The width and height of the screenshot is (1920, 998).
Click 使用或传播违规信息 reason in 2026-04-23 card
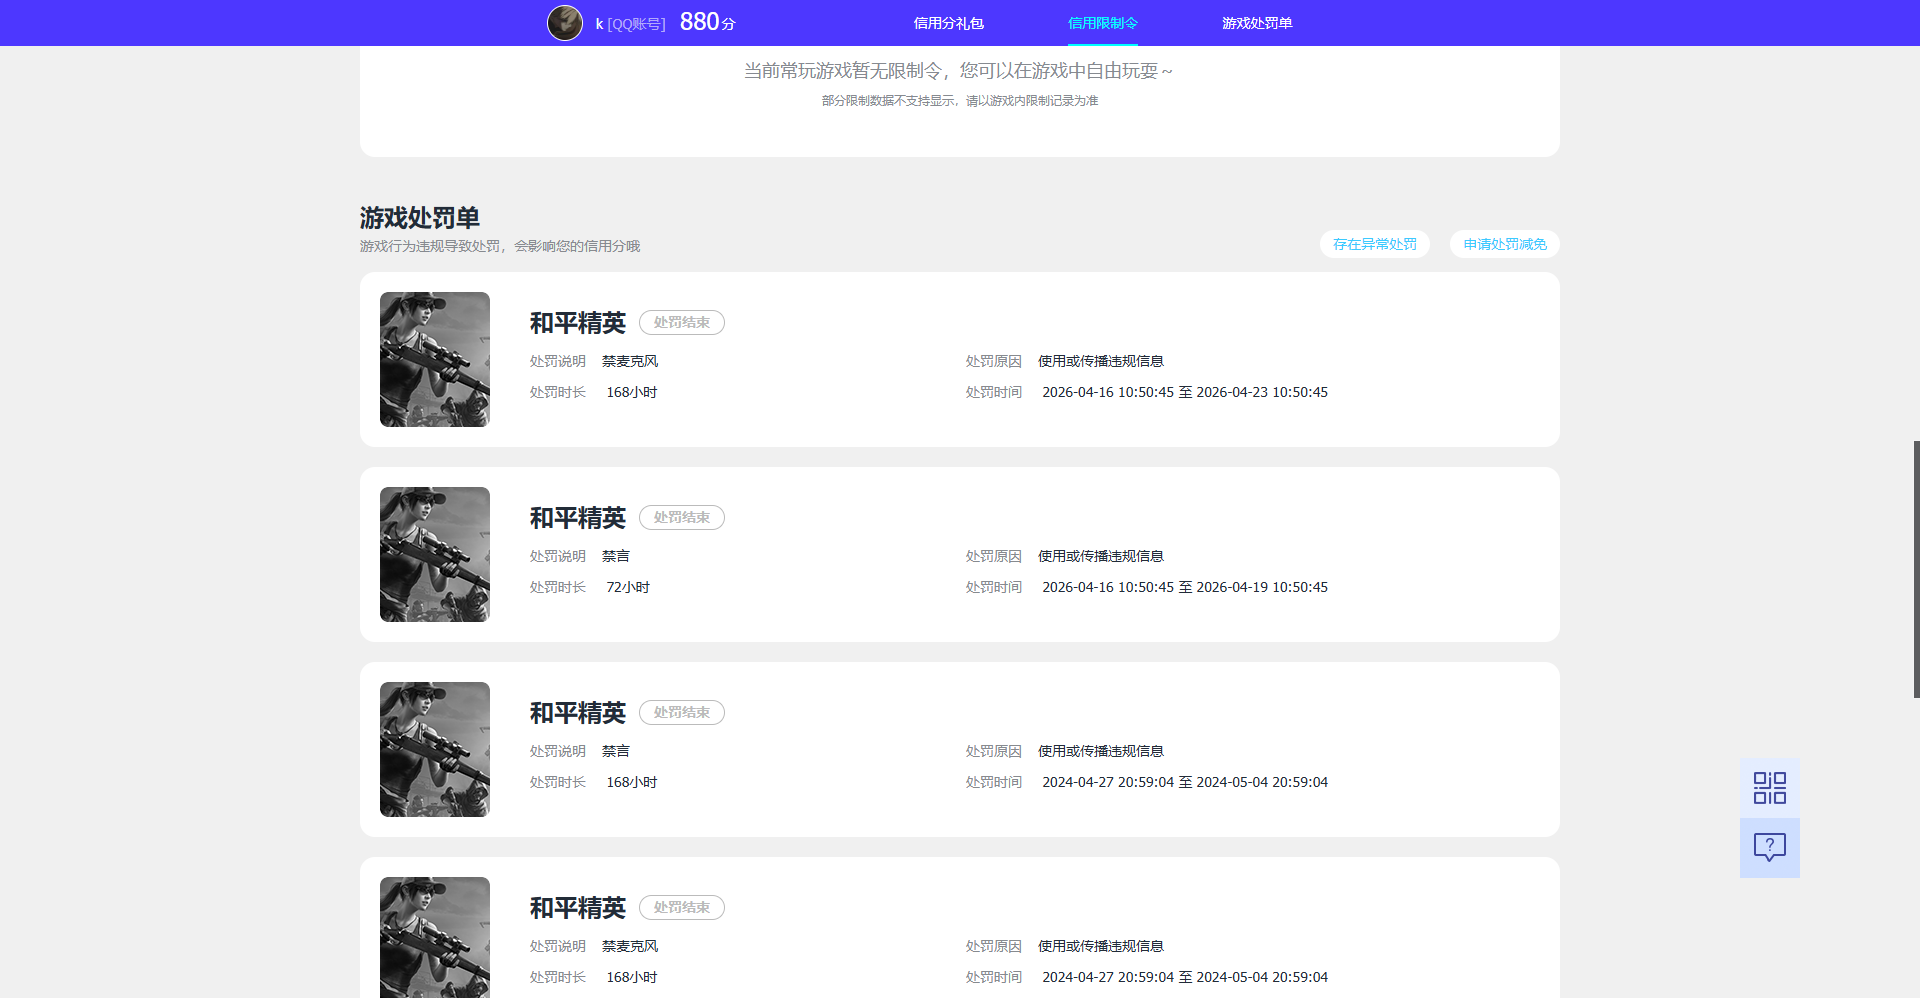tap(1101, 361)
